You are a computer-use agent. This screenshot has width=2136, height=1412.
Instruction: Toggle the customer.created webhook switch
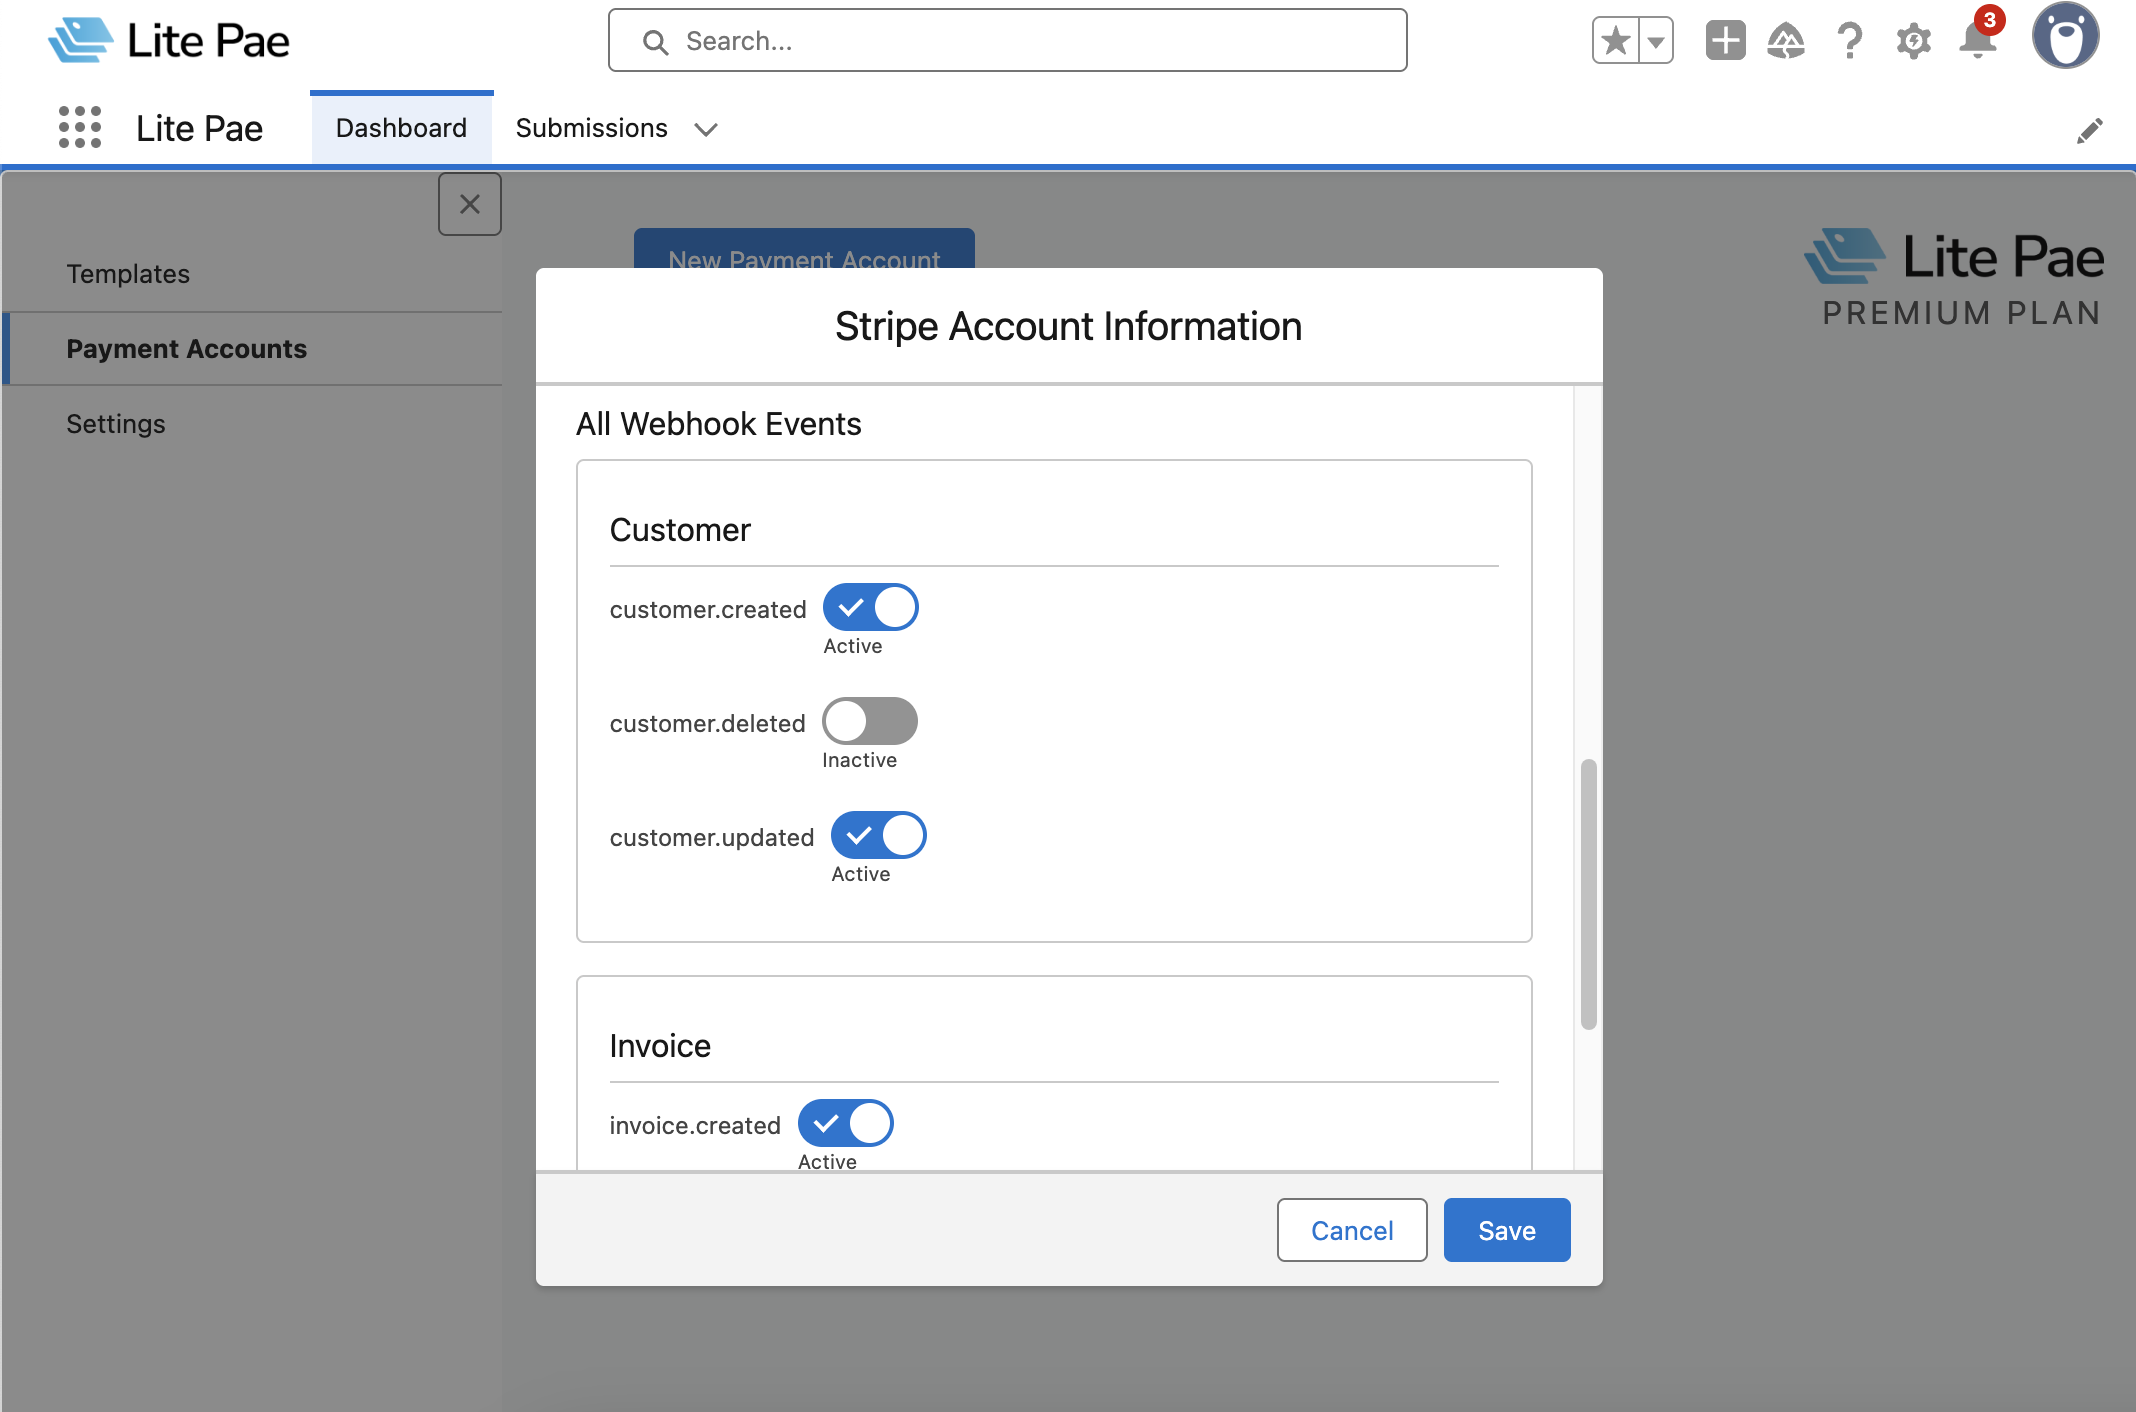[870, 607]
